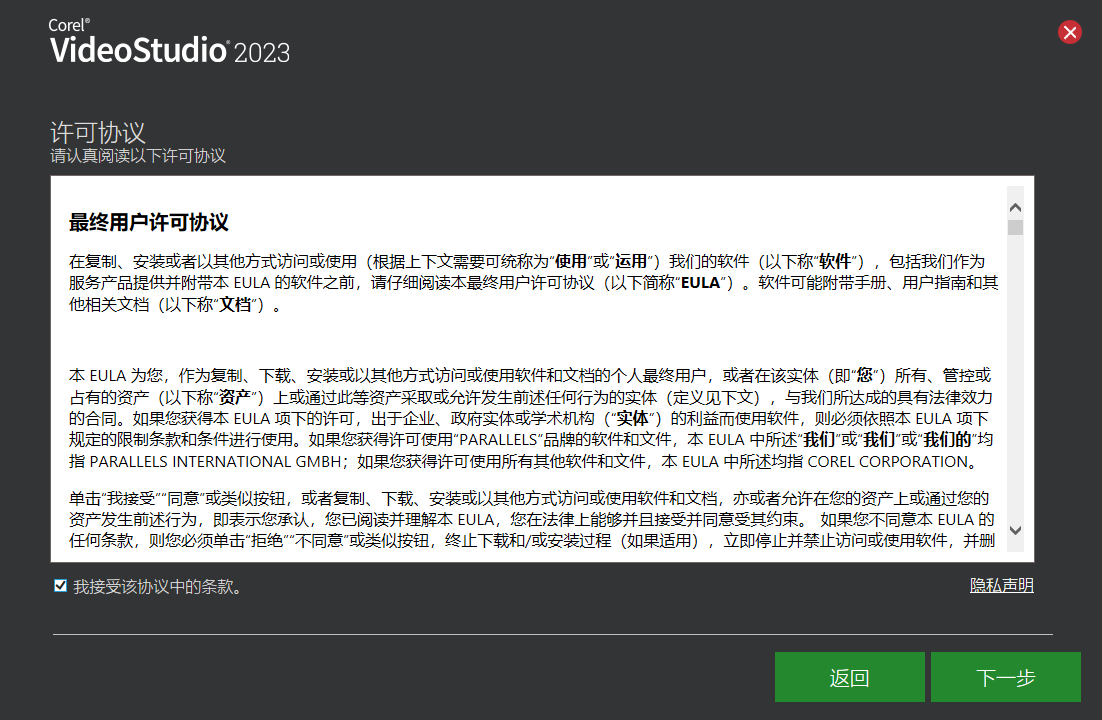Click the 最终用户许可协议 heading

coord(146,223)
